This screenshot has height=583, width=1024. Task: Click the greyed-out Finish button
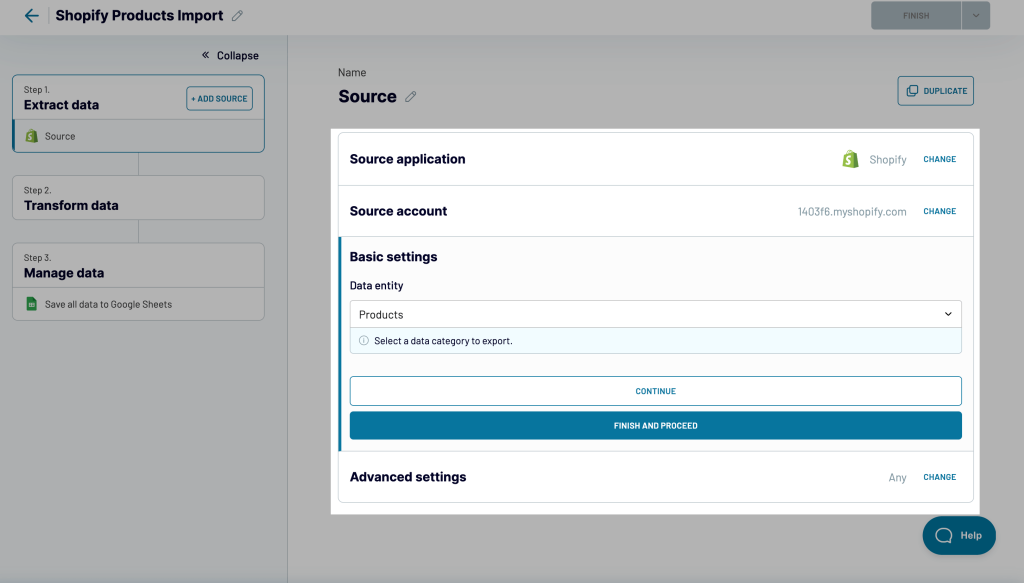click(916, 16)
